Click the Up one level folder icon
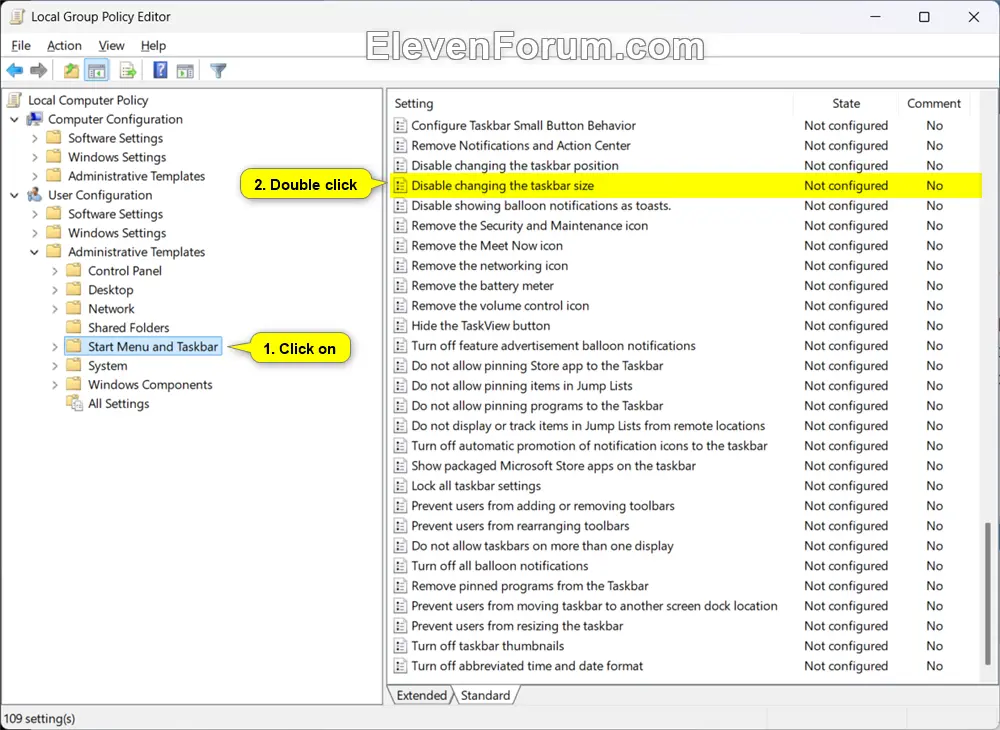Image resolution: width=1000 pixels, height=730 pixels. 71,71
